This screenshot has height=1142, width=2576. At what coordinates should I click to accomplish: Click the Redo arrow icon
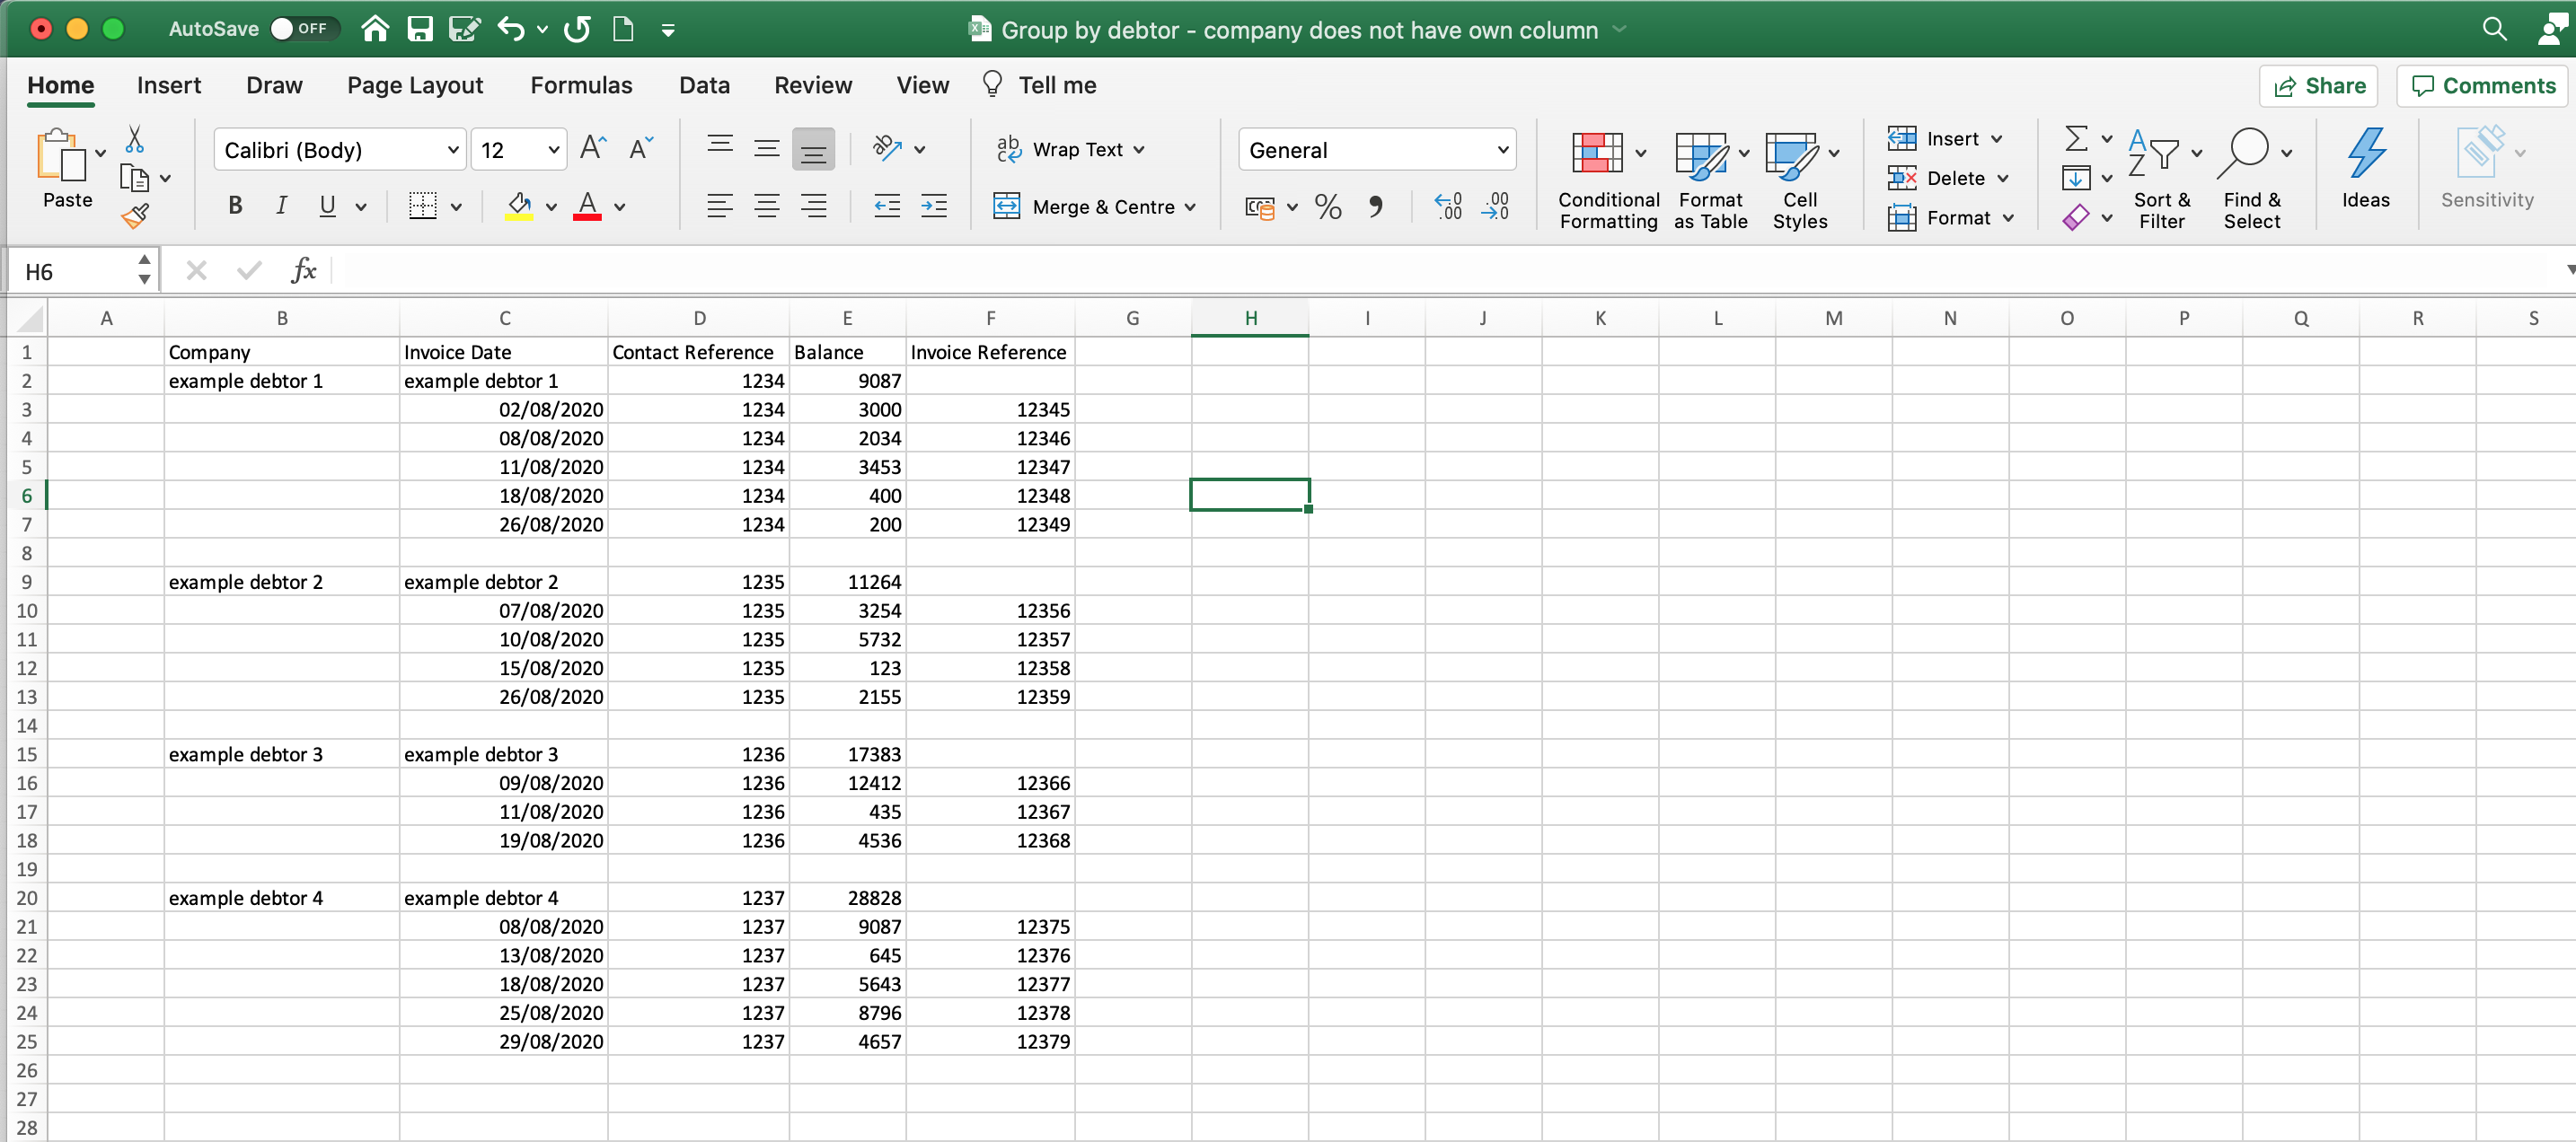coord(577,29)
